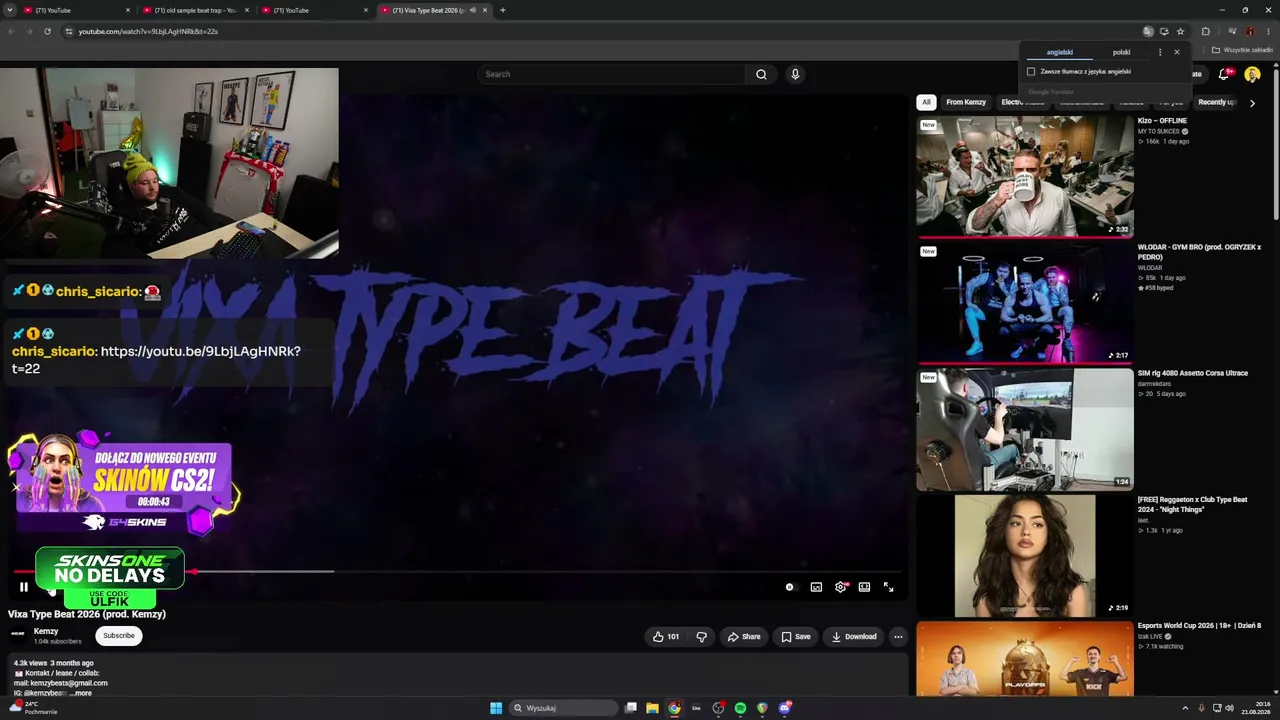Open WŁODAR - GYM BRO video thumbnail
Screen dimensions: 1280x720
[1025, 303]
